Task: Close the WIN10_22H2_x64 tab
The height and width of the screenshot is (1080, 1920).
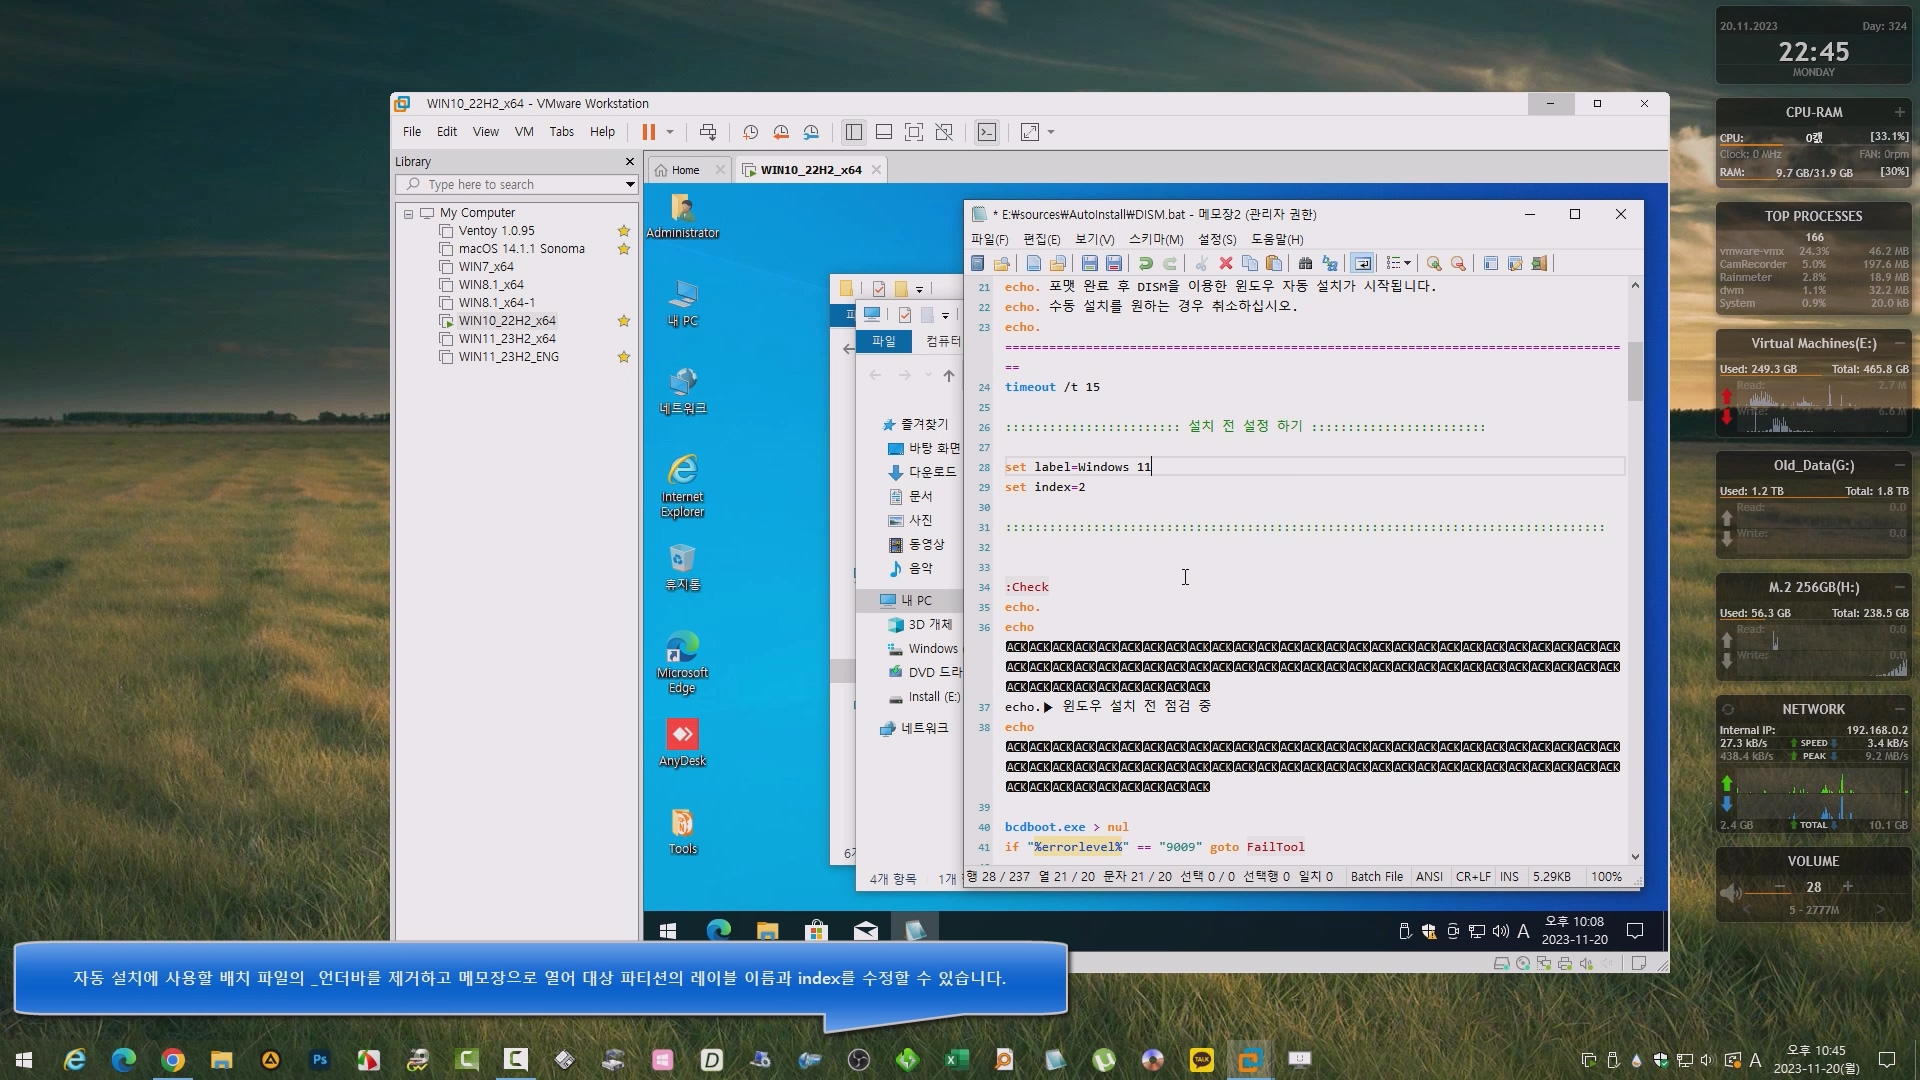Action: 876,170
